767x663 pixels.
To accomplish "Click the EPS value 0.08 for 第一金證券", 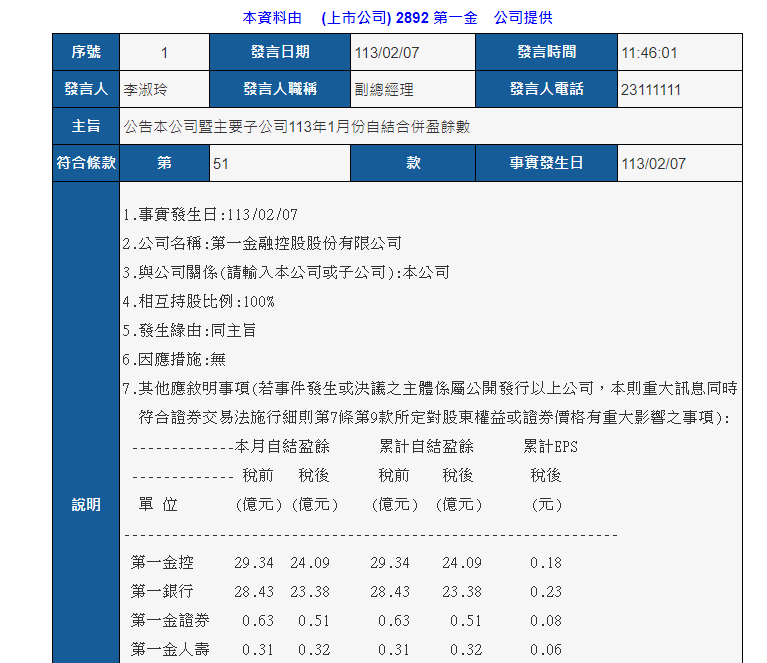I will [546, 620].
